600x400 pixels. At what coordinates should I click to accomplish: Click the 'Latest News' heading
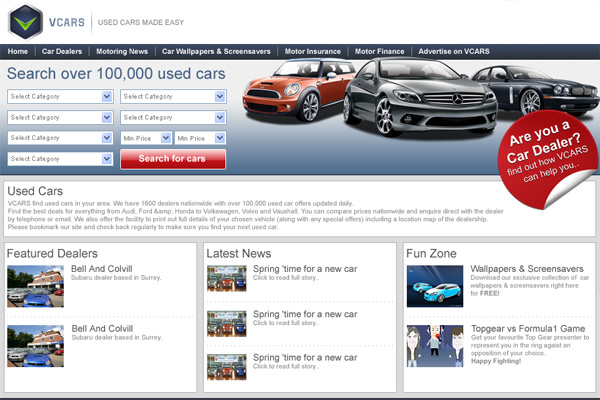(239, 253)
